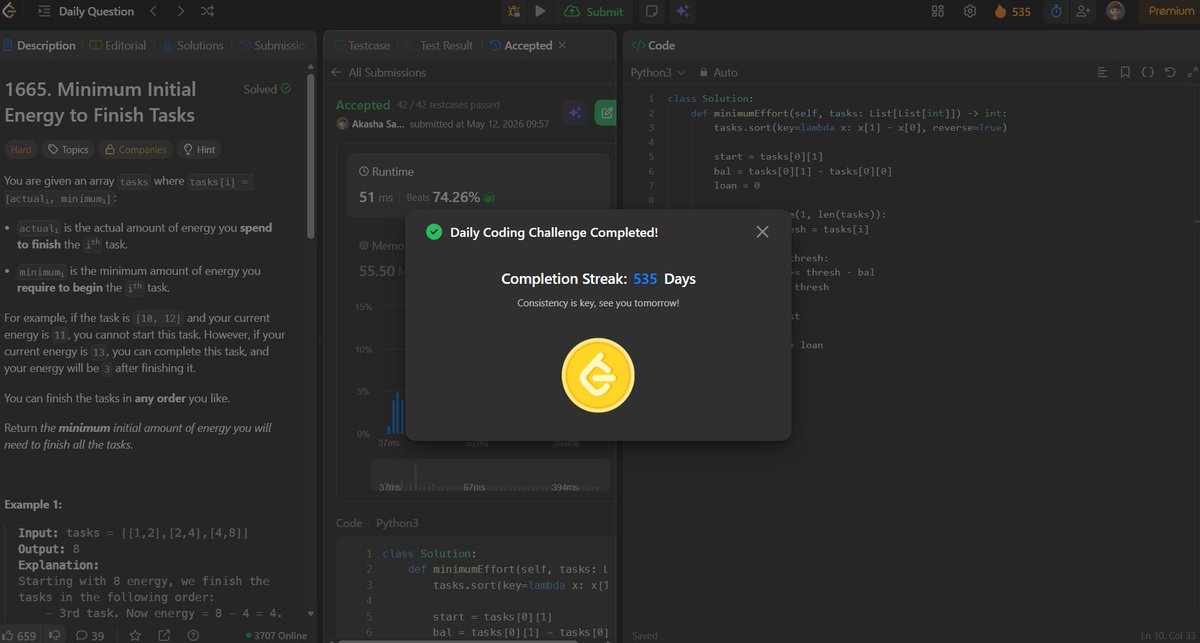Image resolution: width=1200 pixels, height=643 pixels.
Task: Click the Beats 74.26% value
Action: click(456, 197)
